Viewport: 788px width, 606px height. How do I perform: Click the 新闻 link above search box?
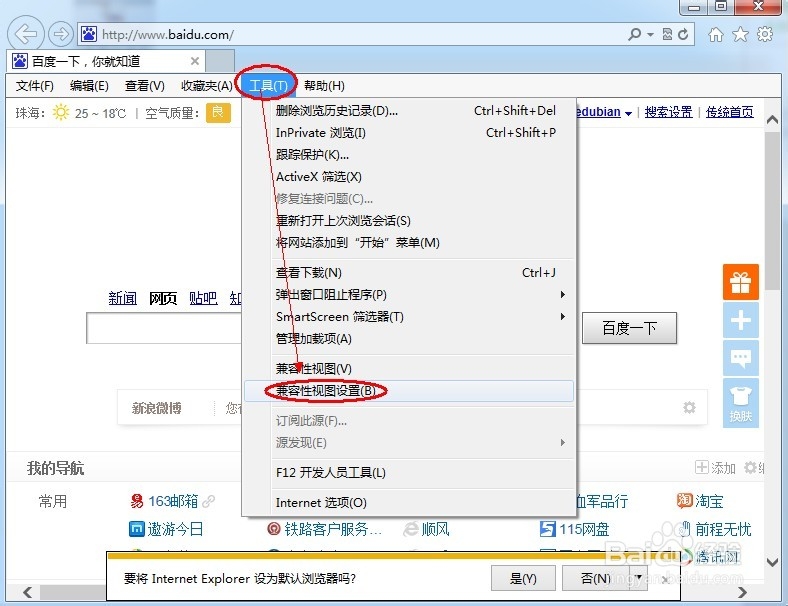[123, 298]
